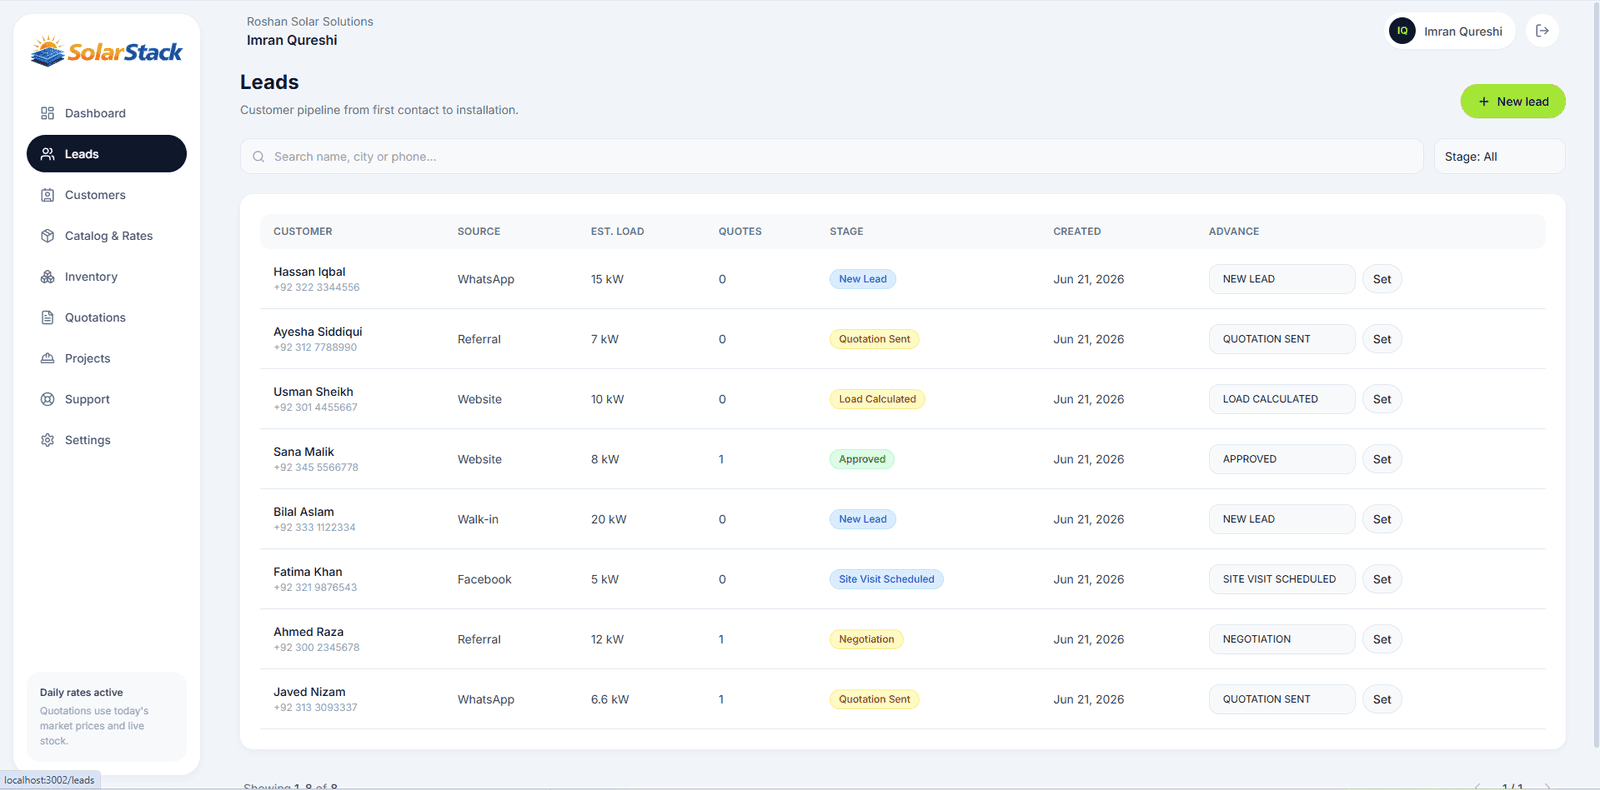The width and height of the screenshot is (1600, 790).
Task: Open Catalog & Rates section
Action: pyautogui.click(x=106, y=236)
